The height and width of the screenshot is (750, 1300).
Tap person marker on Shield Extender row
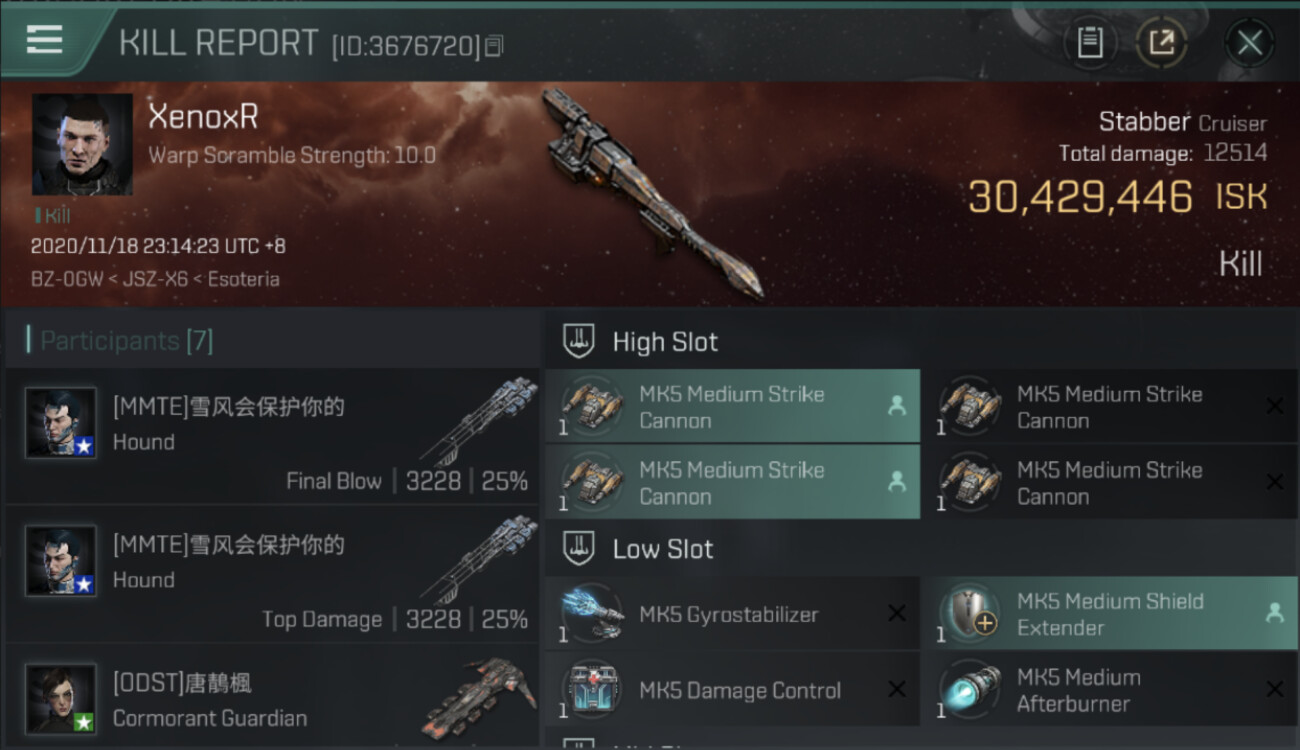(1275, 614)
